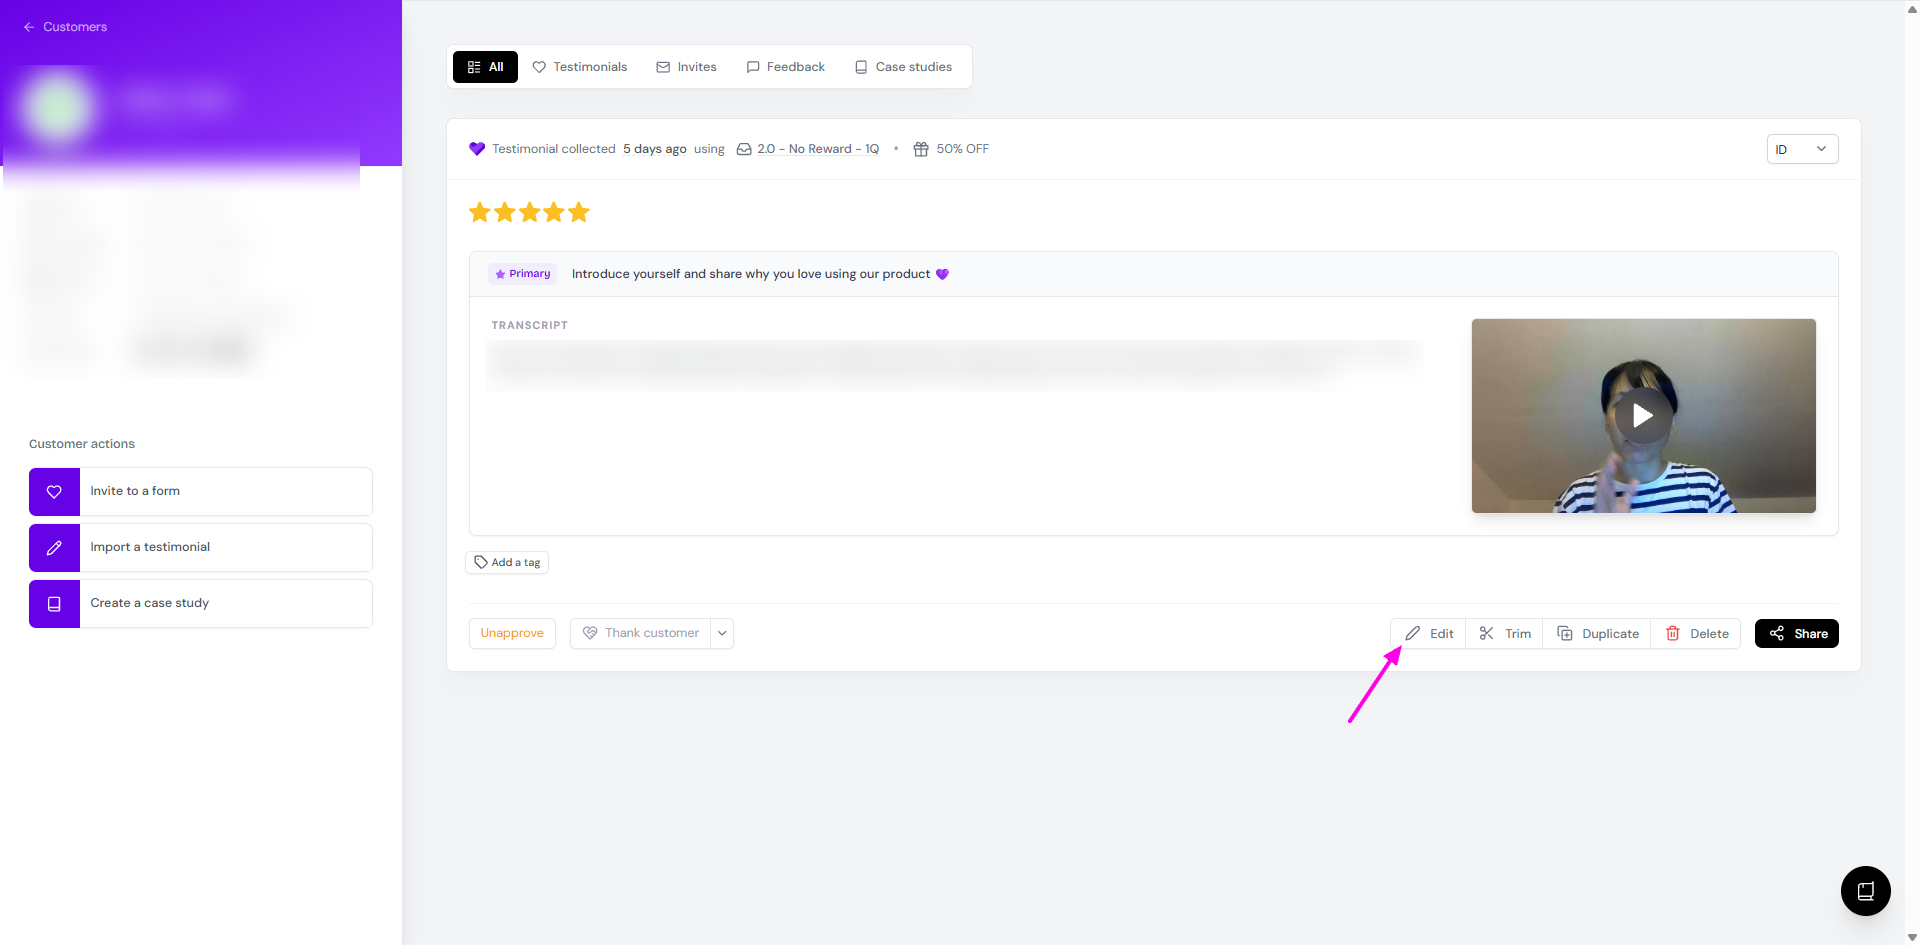The image size is (1920, 945).
Task: Click Add a tag
Action: point(507,562)
